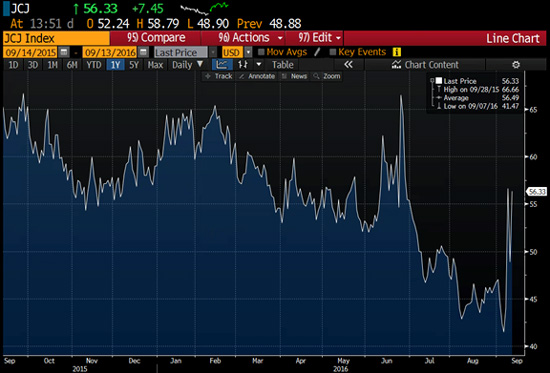Select the candlestick bar chart icon
Screen dimensions: 550x373
point(243,65)
